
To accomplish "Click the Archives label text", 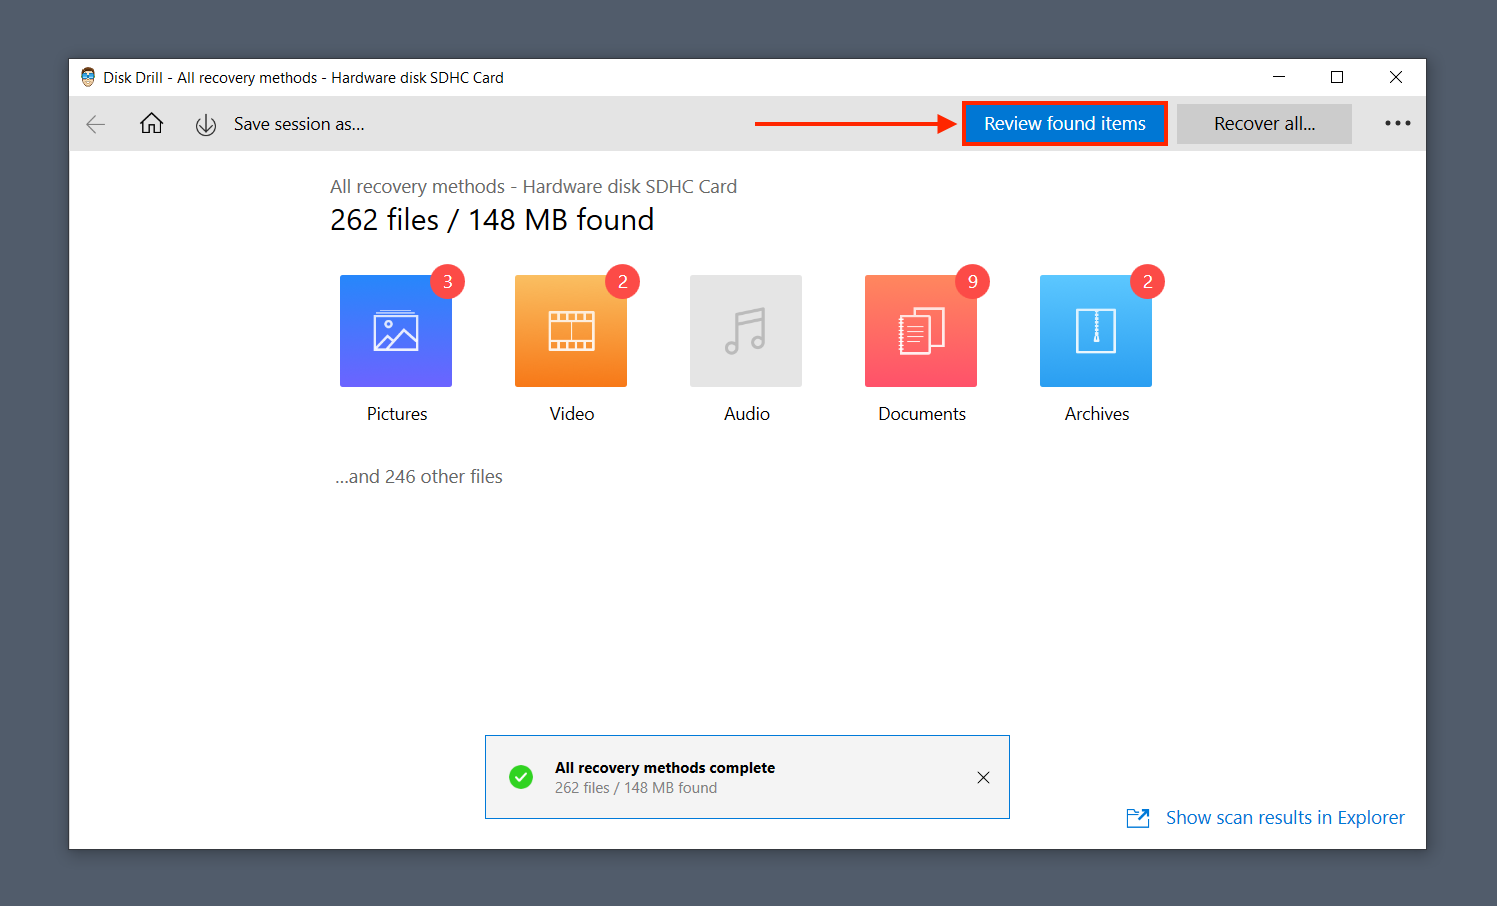I will pyautogui.click(x=1097, y=414).
